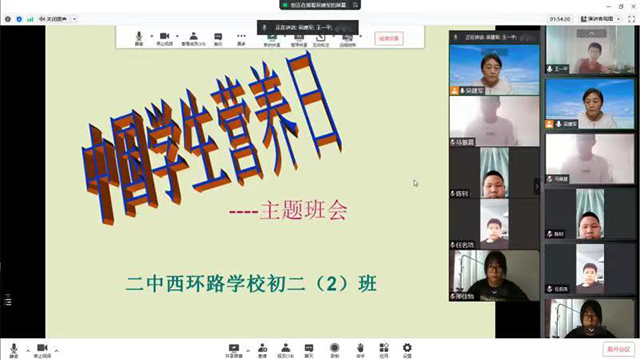Mute the microphone in the bottom toolbar

click(13, 350)
